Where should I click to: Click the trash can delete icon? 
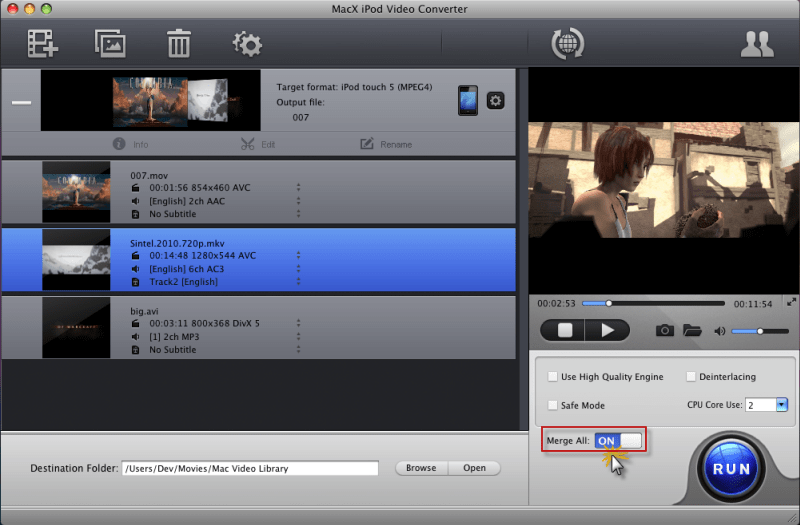click(179, 43)
